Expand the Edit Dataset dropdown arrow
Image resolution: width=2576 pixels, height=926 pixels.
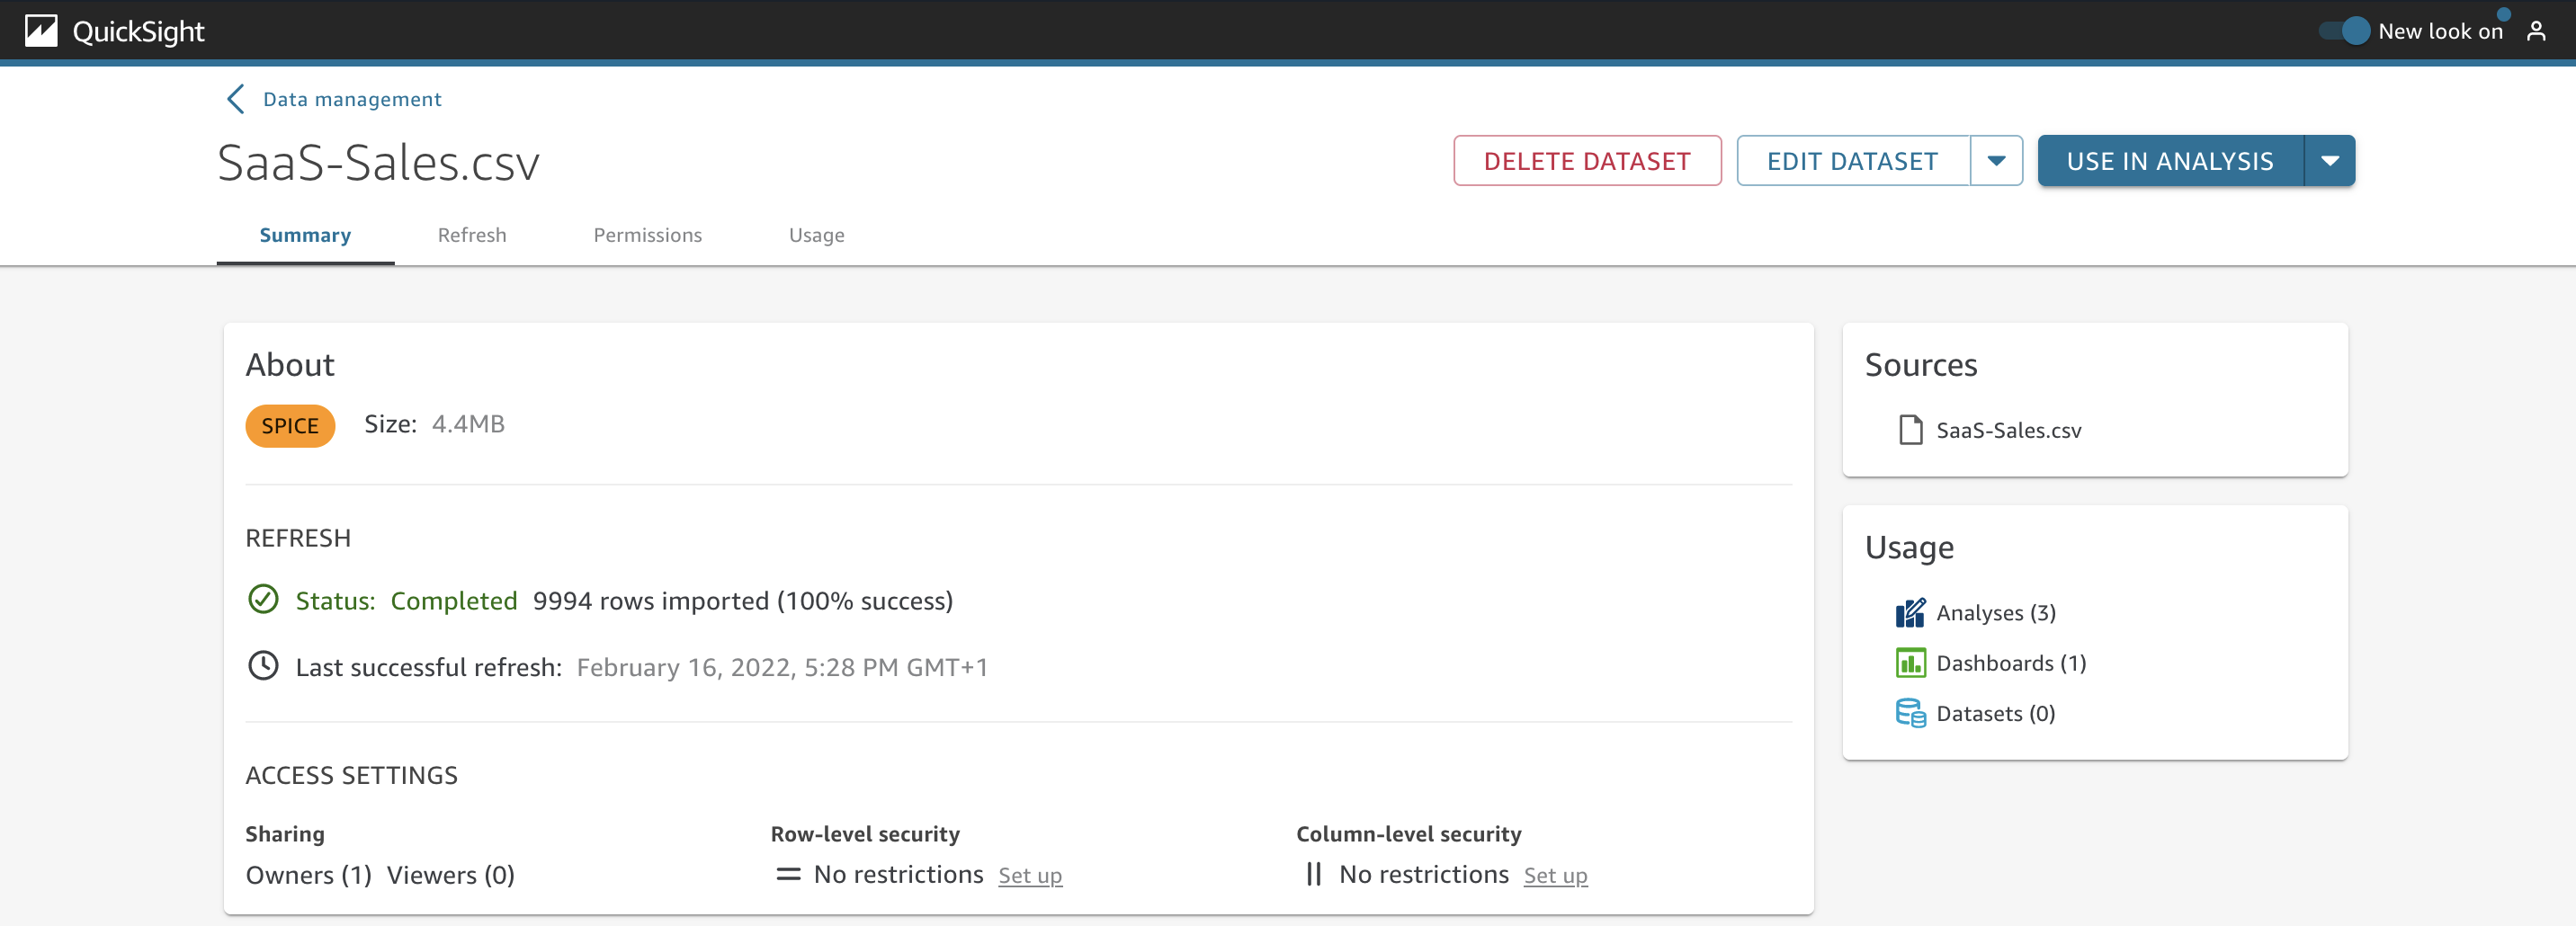tap(1996, 161)
